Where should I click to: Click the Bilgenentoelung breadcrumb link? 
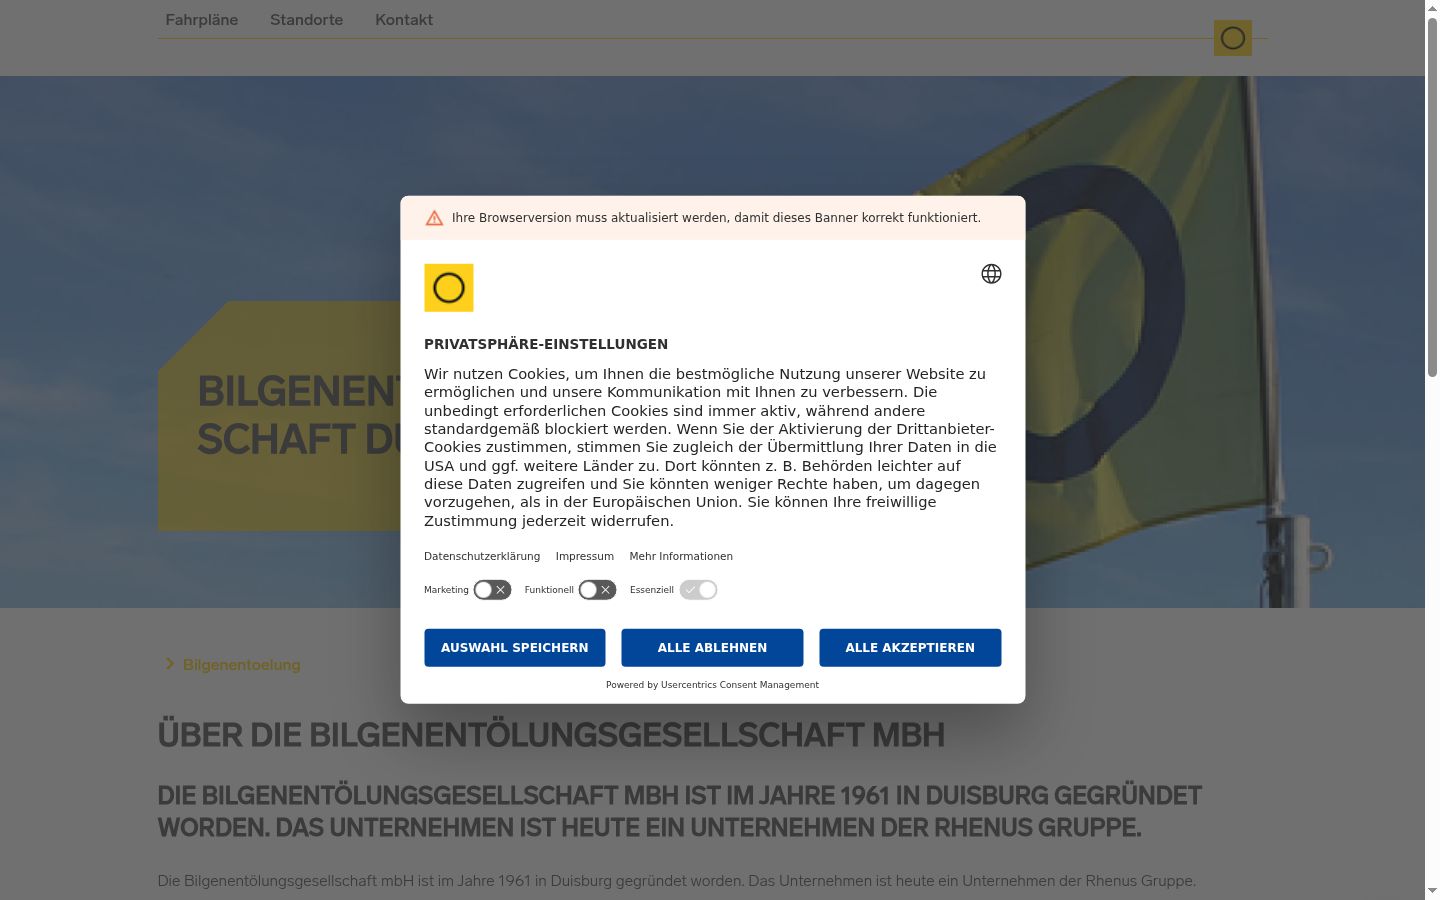pos(242,665)
